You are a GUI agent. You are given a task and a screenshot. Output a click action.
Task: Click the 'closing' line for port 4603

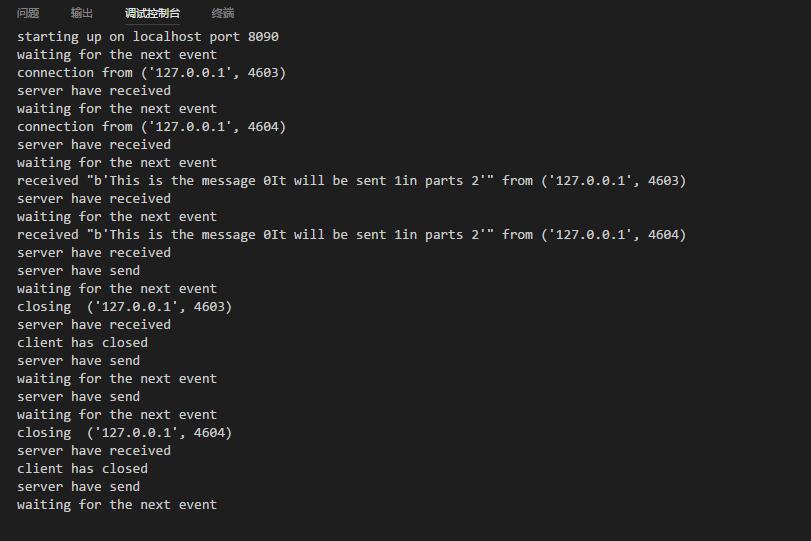coord(125,307)
